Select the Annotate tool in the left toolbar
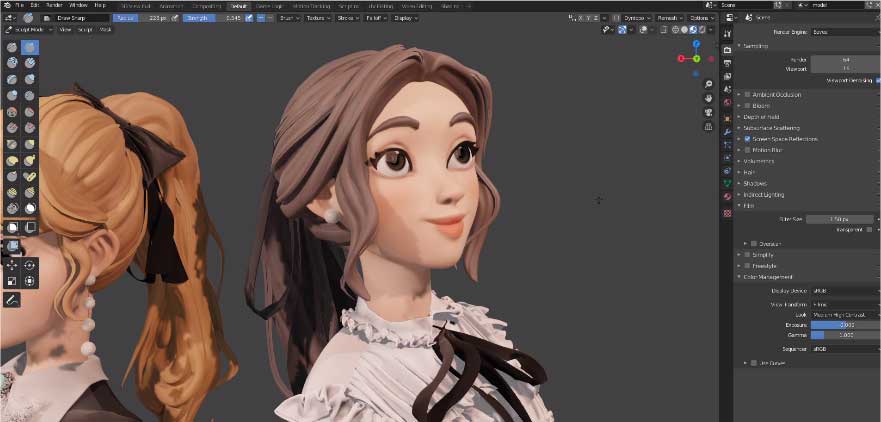The height and width of the screenshot is (422, 881). click(12, 299)
